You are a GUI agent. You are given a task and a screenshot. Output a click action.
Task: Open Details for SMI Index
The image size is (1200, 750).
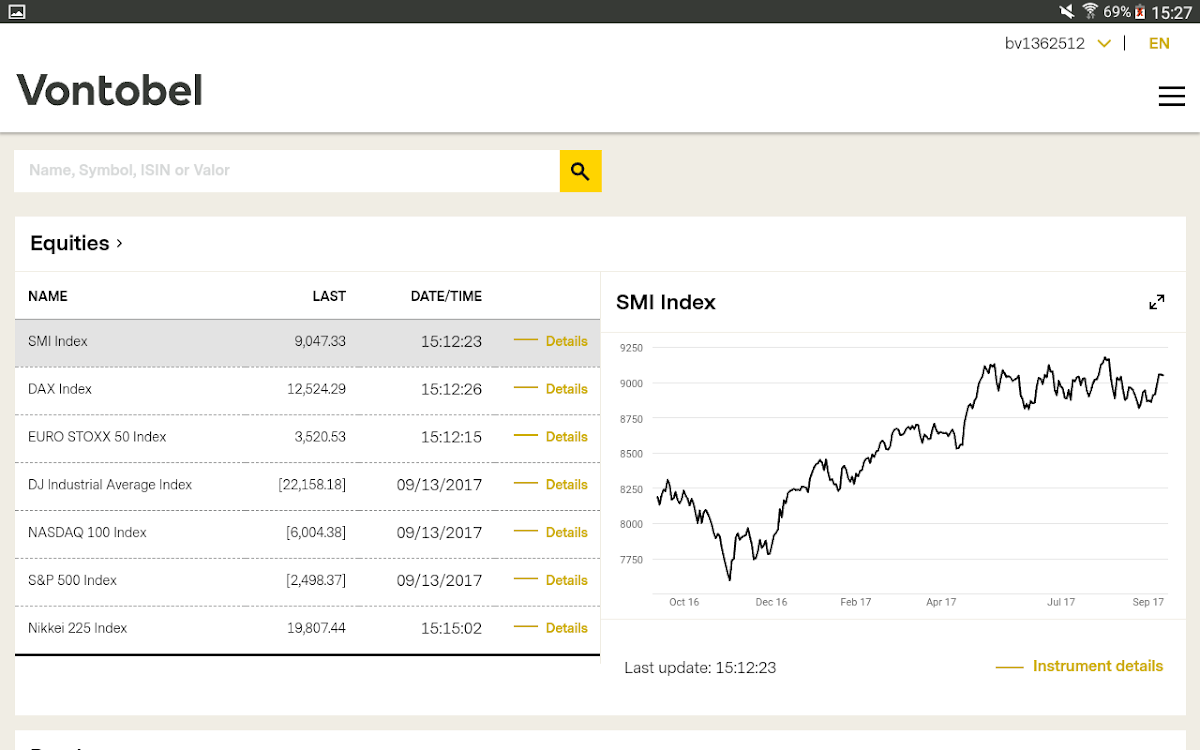(551, 341)
